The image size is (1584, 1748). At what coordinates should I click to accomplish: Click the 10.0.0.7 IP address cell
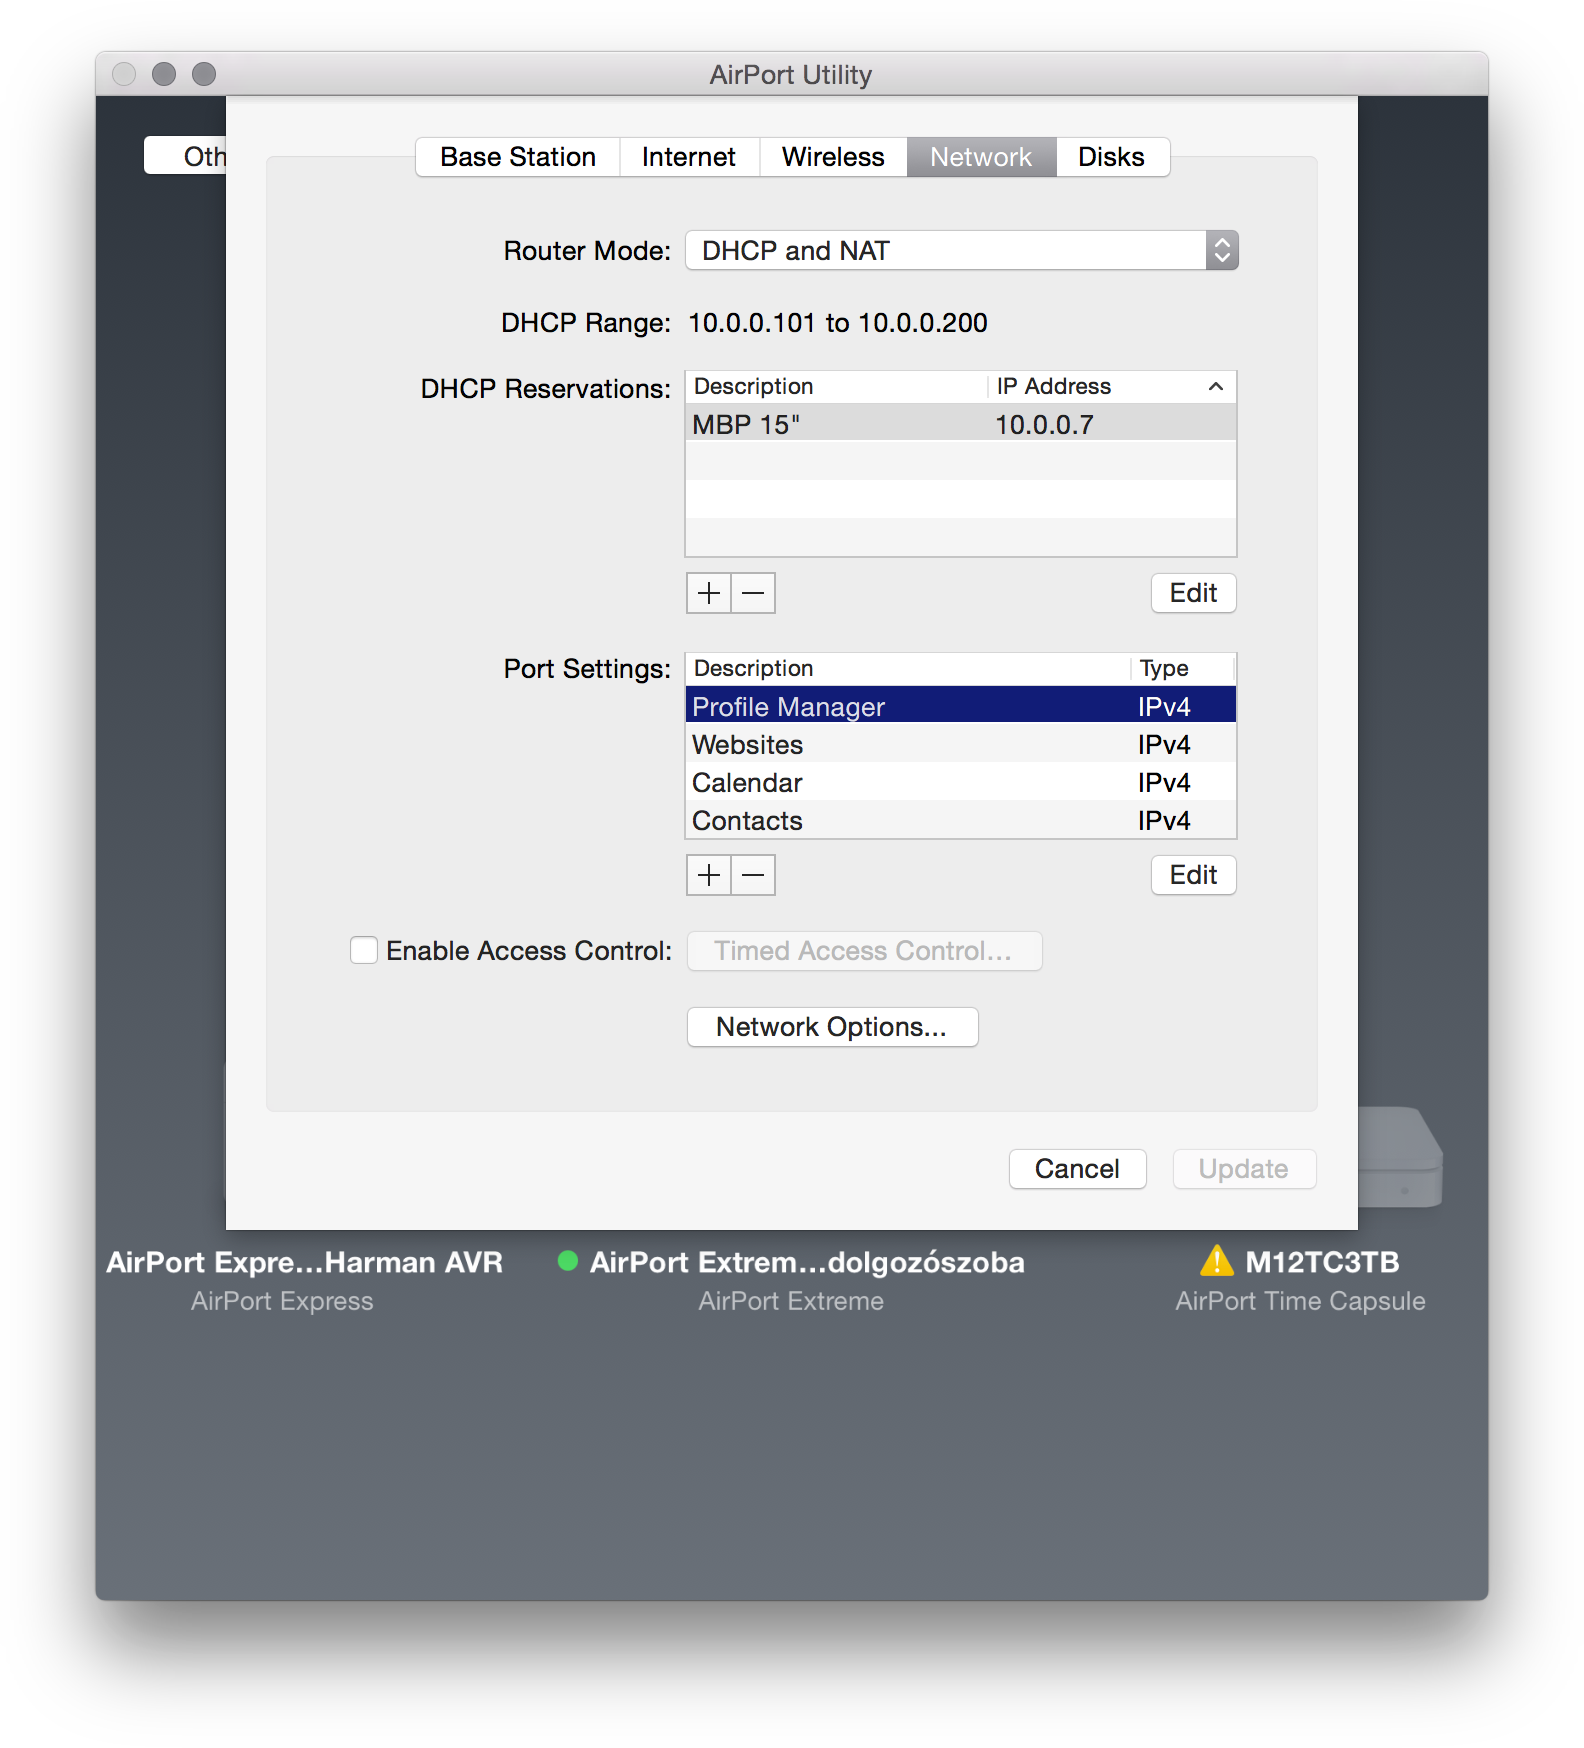[x=1044, y=424]
